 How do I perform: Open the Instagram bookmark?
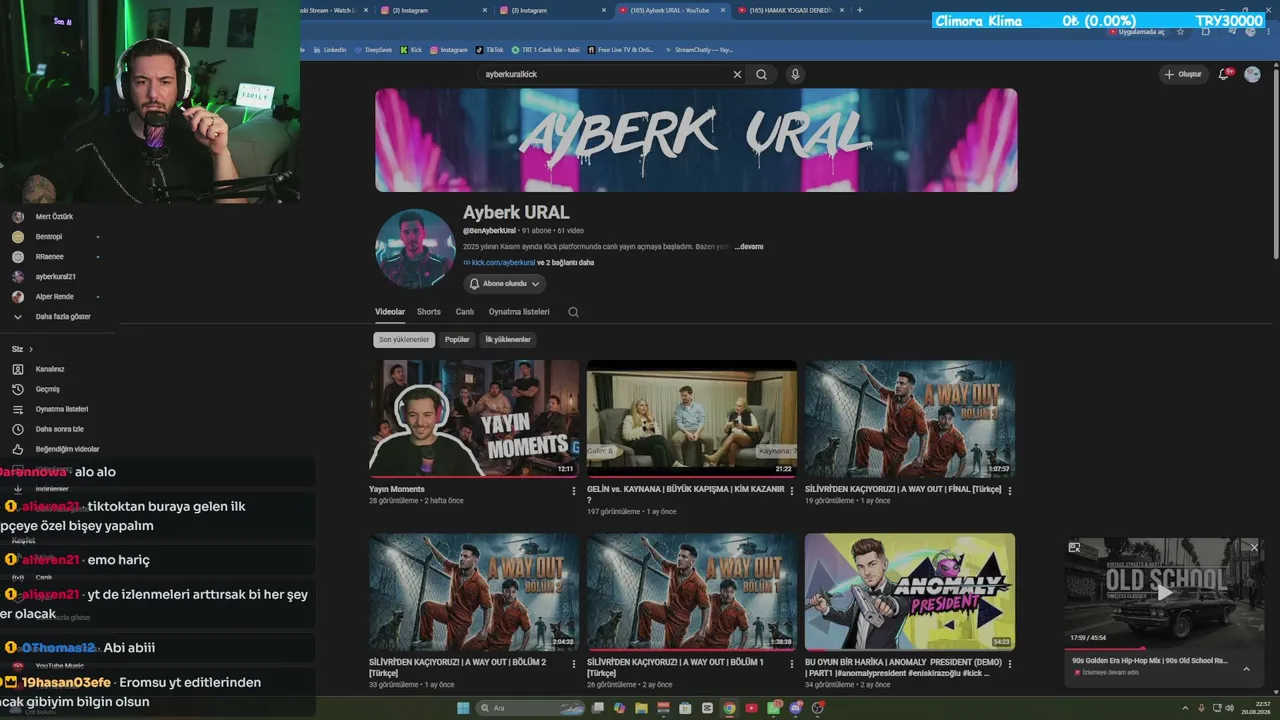449,49
